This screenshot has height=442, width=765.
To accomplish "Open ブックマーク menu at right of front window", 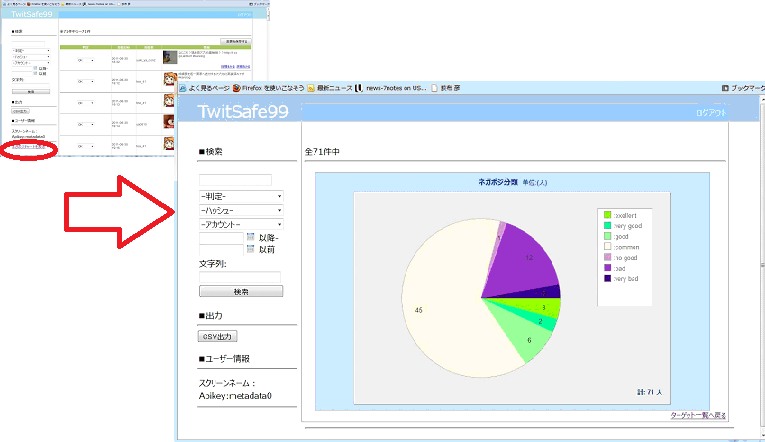I will [x=743, y=88].
